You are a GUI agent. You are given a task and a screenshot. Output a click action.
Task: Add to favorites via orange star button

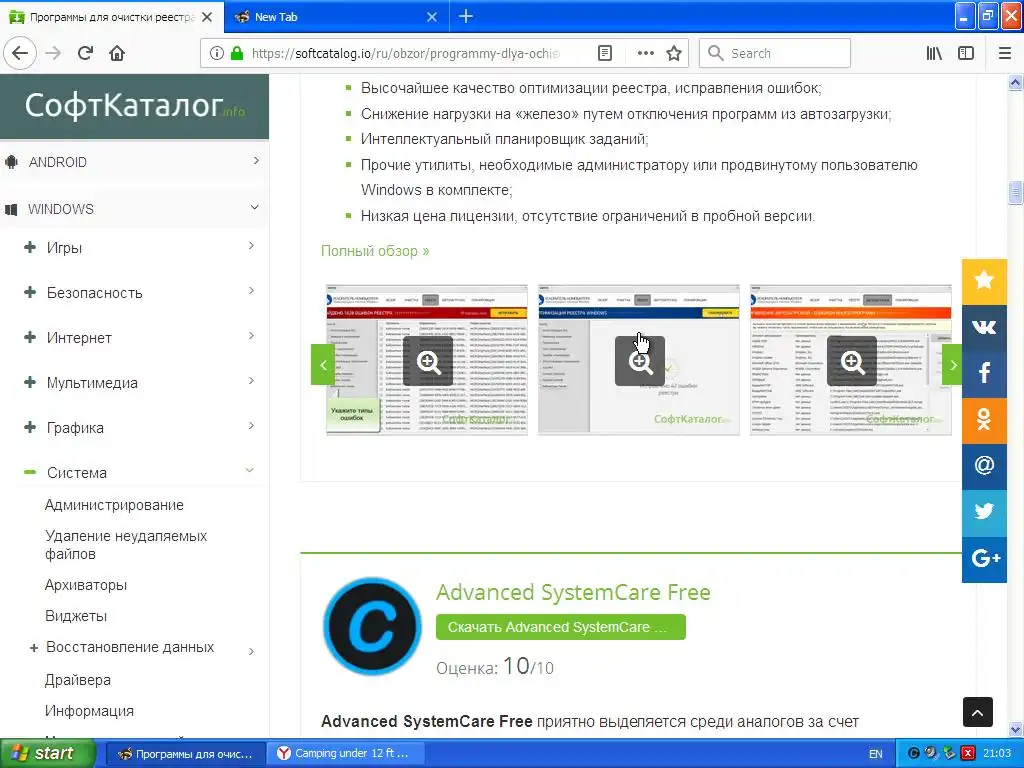tap(984, 281)
